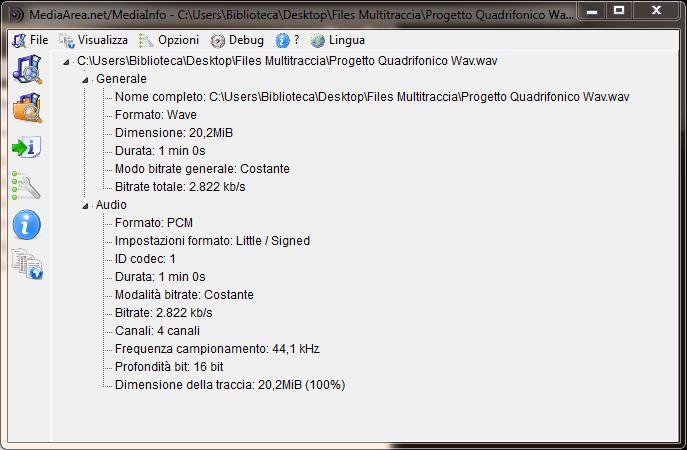Viewport: 687px width, 450px height.
Task: Select Durata row under Audio
Action: (x=160, y=276)
